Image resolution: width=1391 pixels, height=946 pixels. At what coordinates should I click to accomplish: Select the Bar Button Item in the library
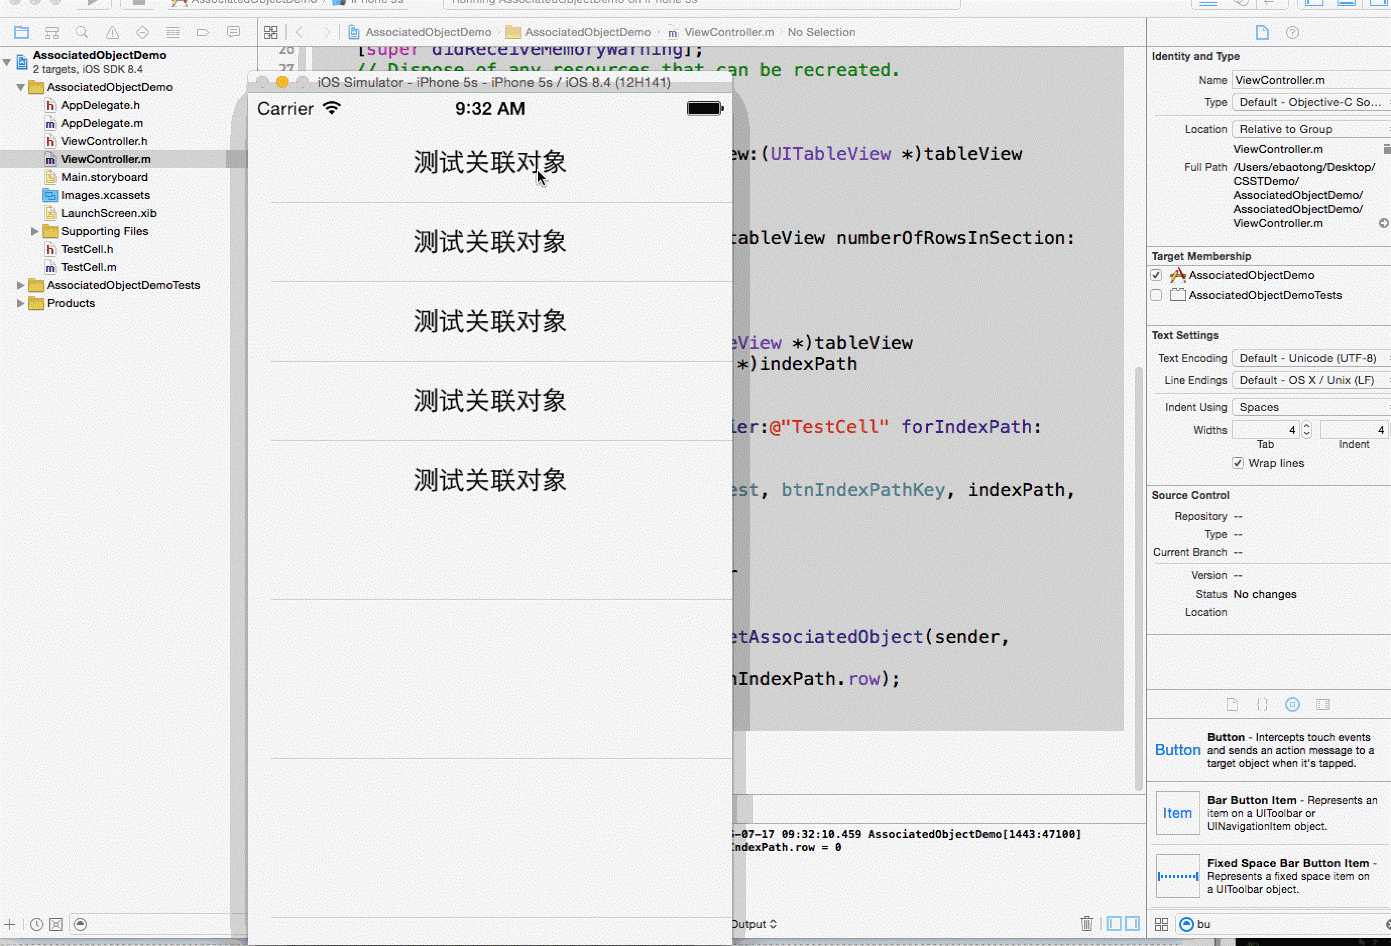click(x=1269, y=813)
